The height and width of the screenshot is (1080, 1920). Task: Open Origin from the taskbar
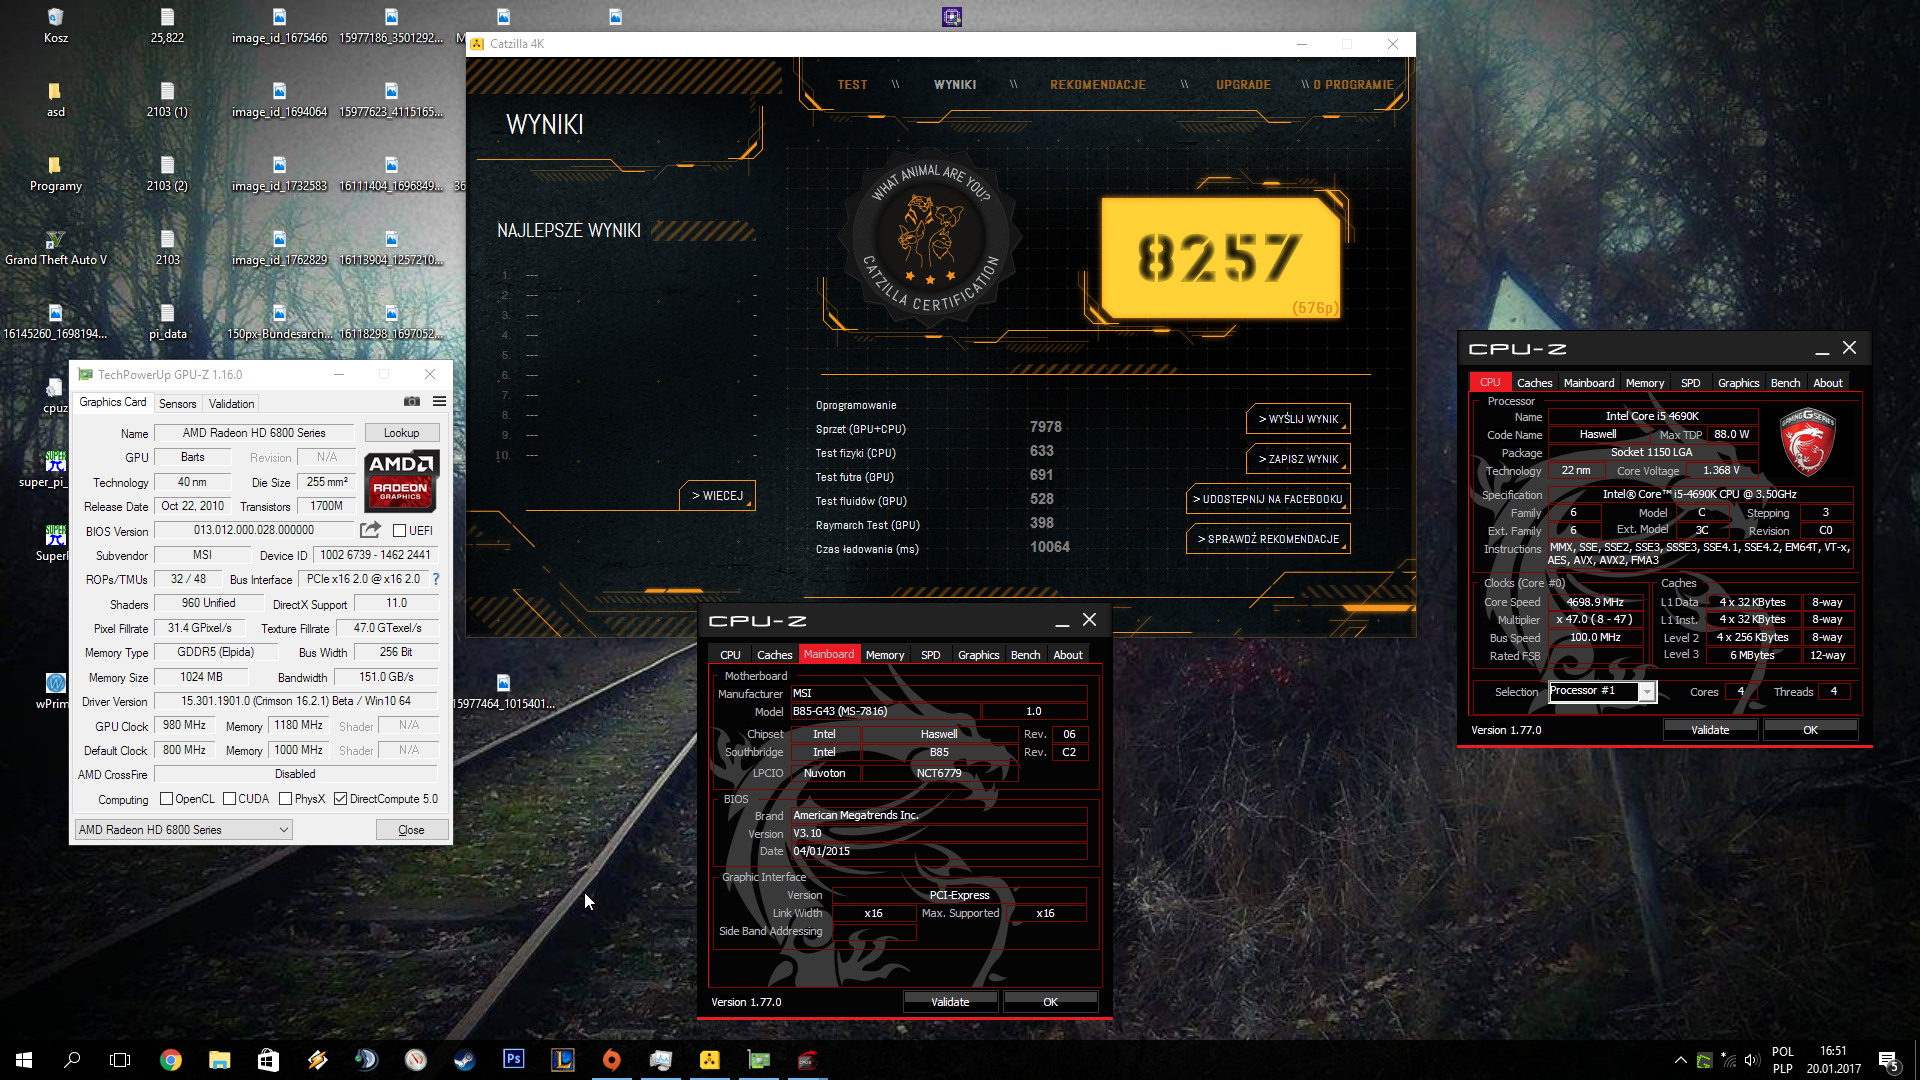coord(612,1060)
